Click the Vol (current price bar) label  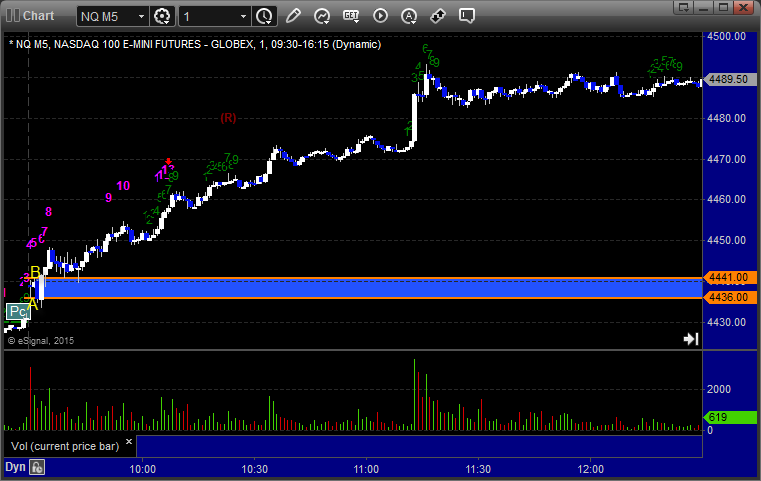(65, 446)
